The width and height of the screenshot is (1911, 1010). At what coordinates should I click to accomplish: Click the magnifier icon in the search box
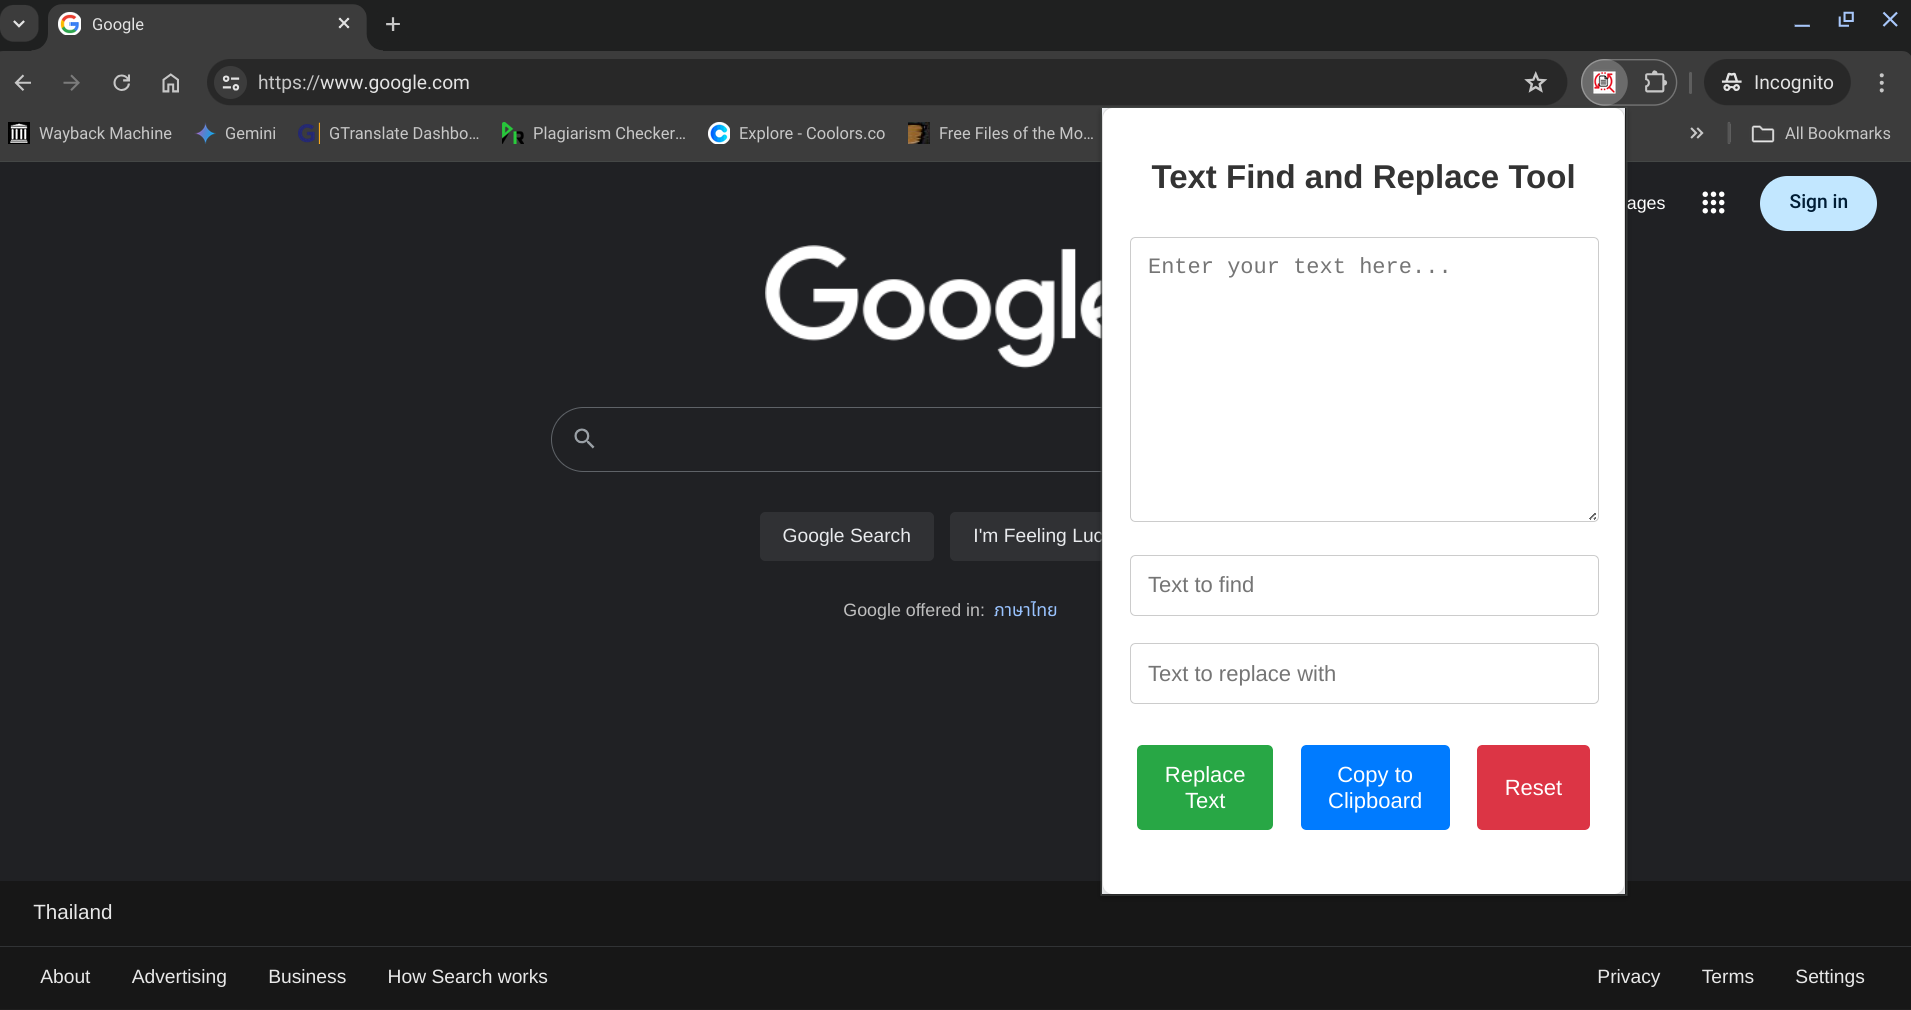tap(584, 438)
